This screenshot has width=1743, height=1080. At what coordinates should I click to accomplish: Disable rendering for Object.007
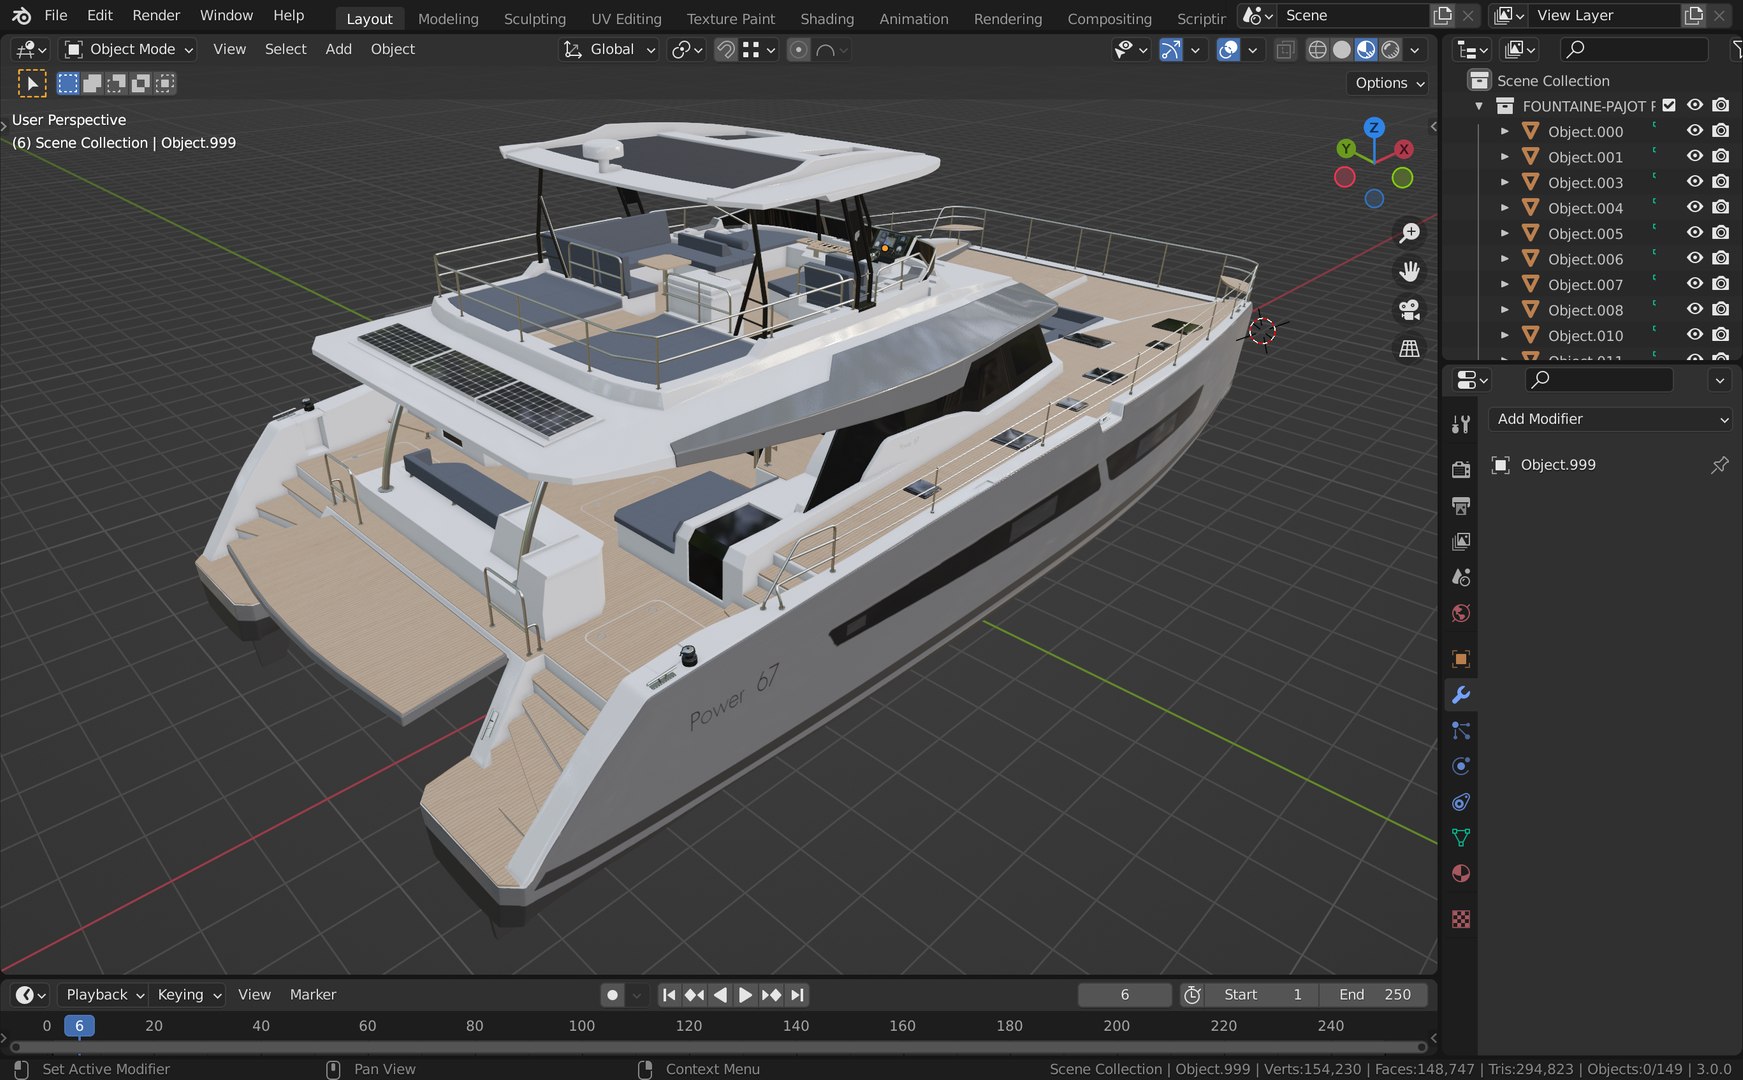coord(1720,284)
